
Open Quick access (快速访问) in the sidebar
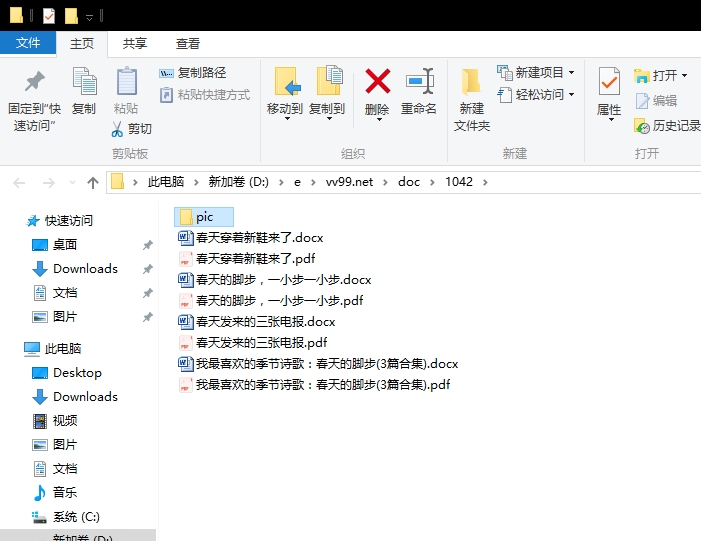pos(59,220)
